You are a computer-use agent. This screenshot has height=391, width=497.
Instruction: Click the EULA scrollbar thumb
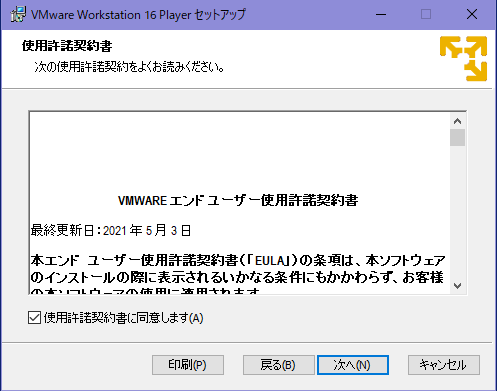point(457,137)
